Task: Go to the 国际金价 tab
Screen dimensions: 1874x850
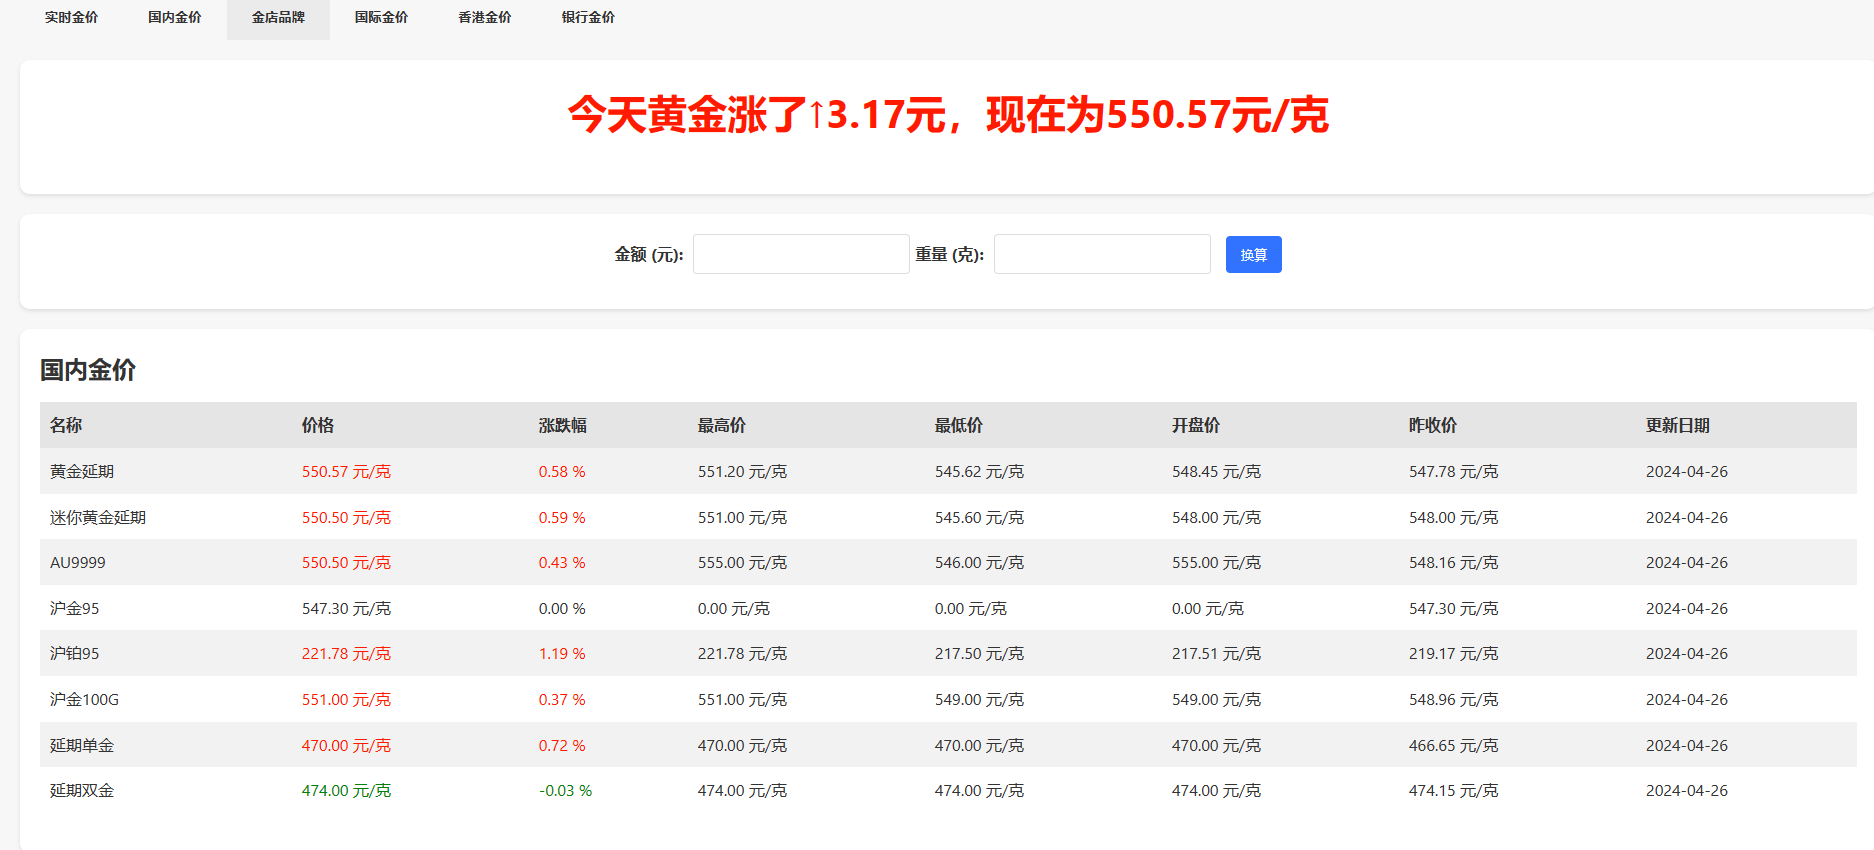Action: pos(381,18)
